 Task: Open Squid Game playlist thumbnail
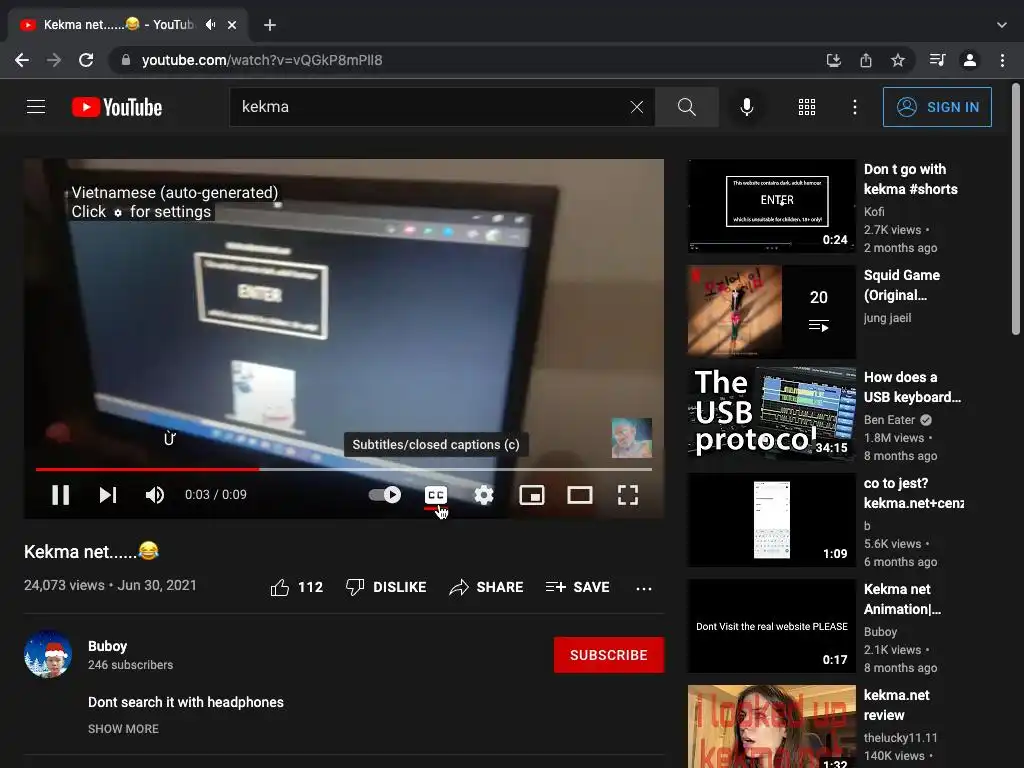click(x=771, y=312)
